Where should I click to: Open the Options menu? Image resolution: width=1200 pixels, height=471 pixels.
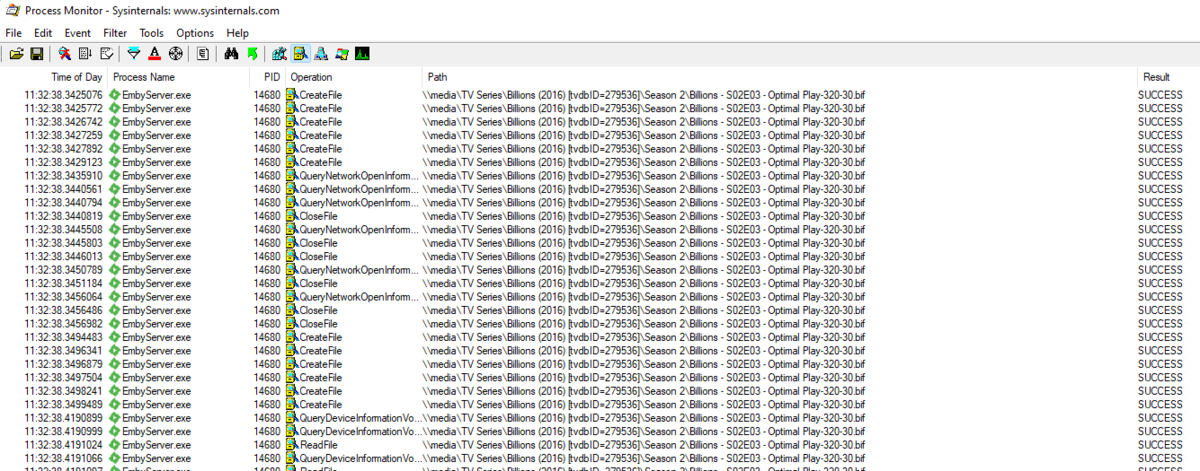tap(195, 33)
